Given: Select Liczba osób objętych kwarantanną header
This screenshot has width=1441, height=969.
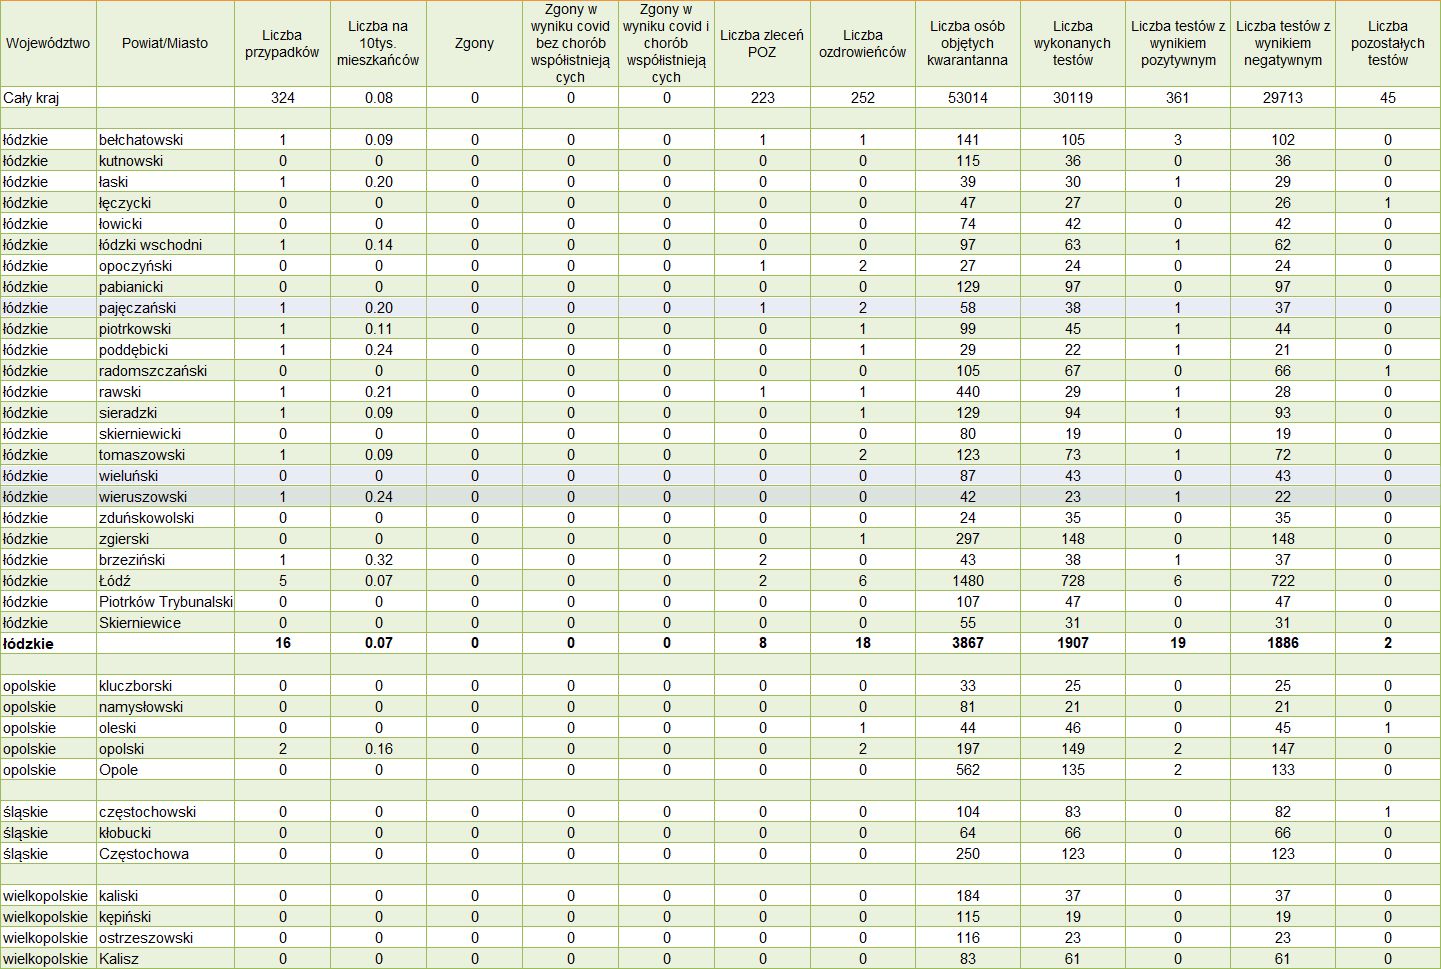Looking at the screenshot, I should point(967,43).
